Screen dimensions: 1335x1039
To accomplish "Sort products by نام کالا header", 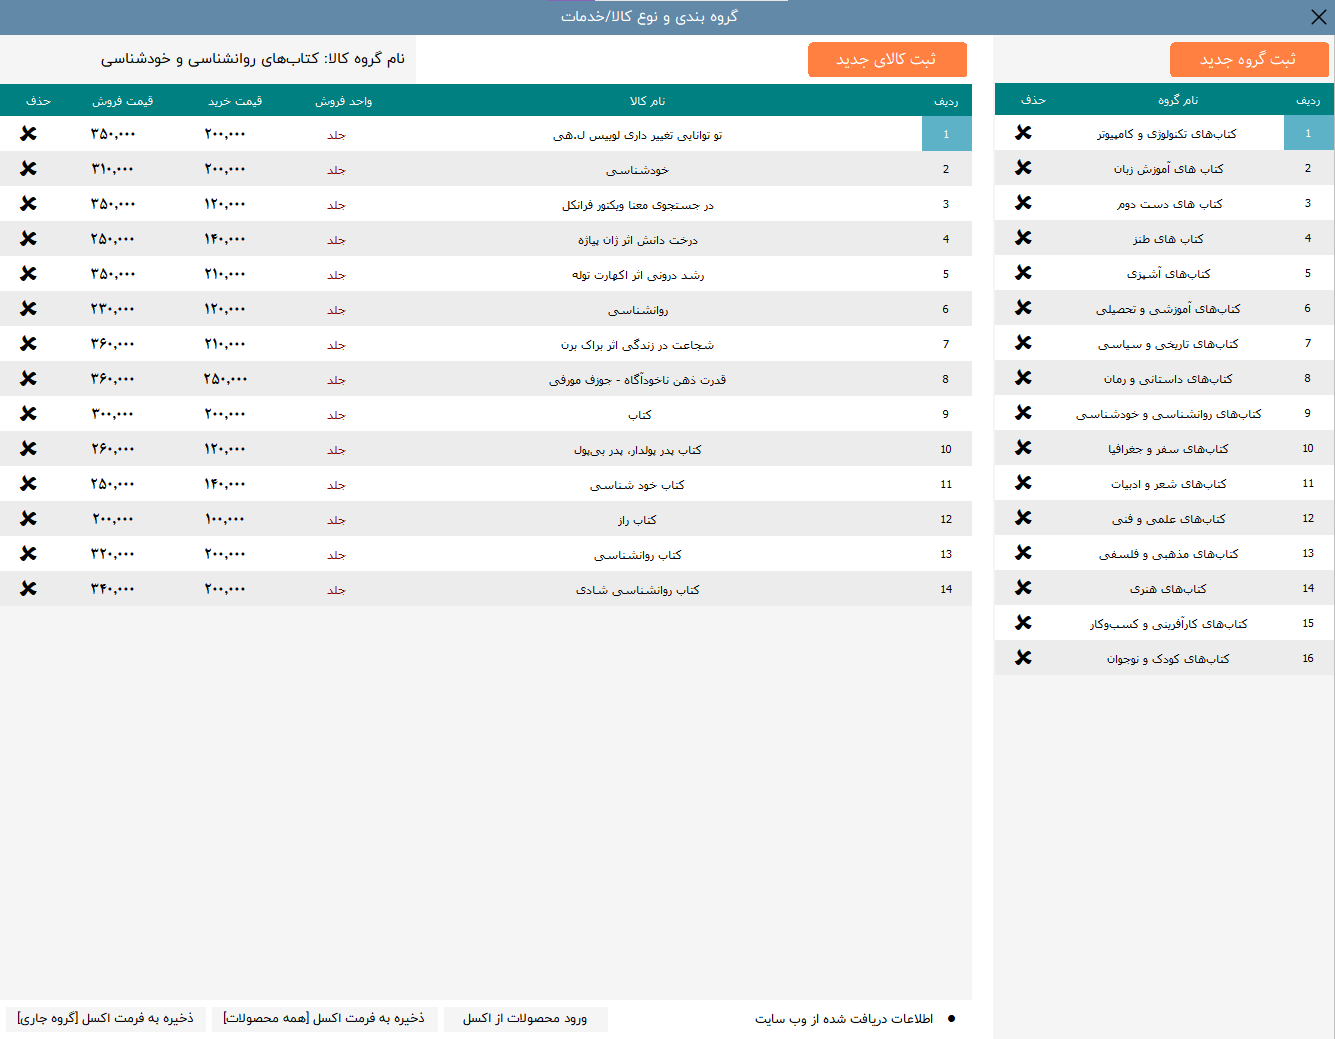I will click(647, 101).
